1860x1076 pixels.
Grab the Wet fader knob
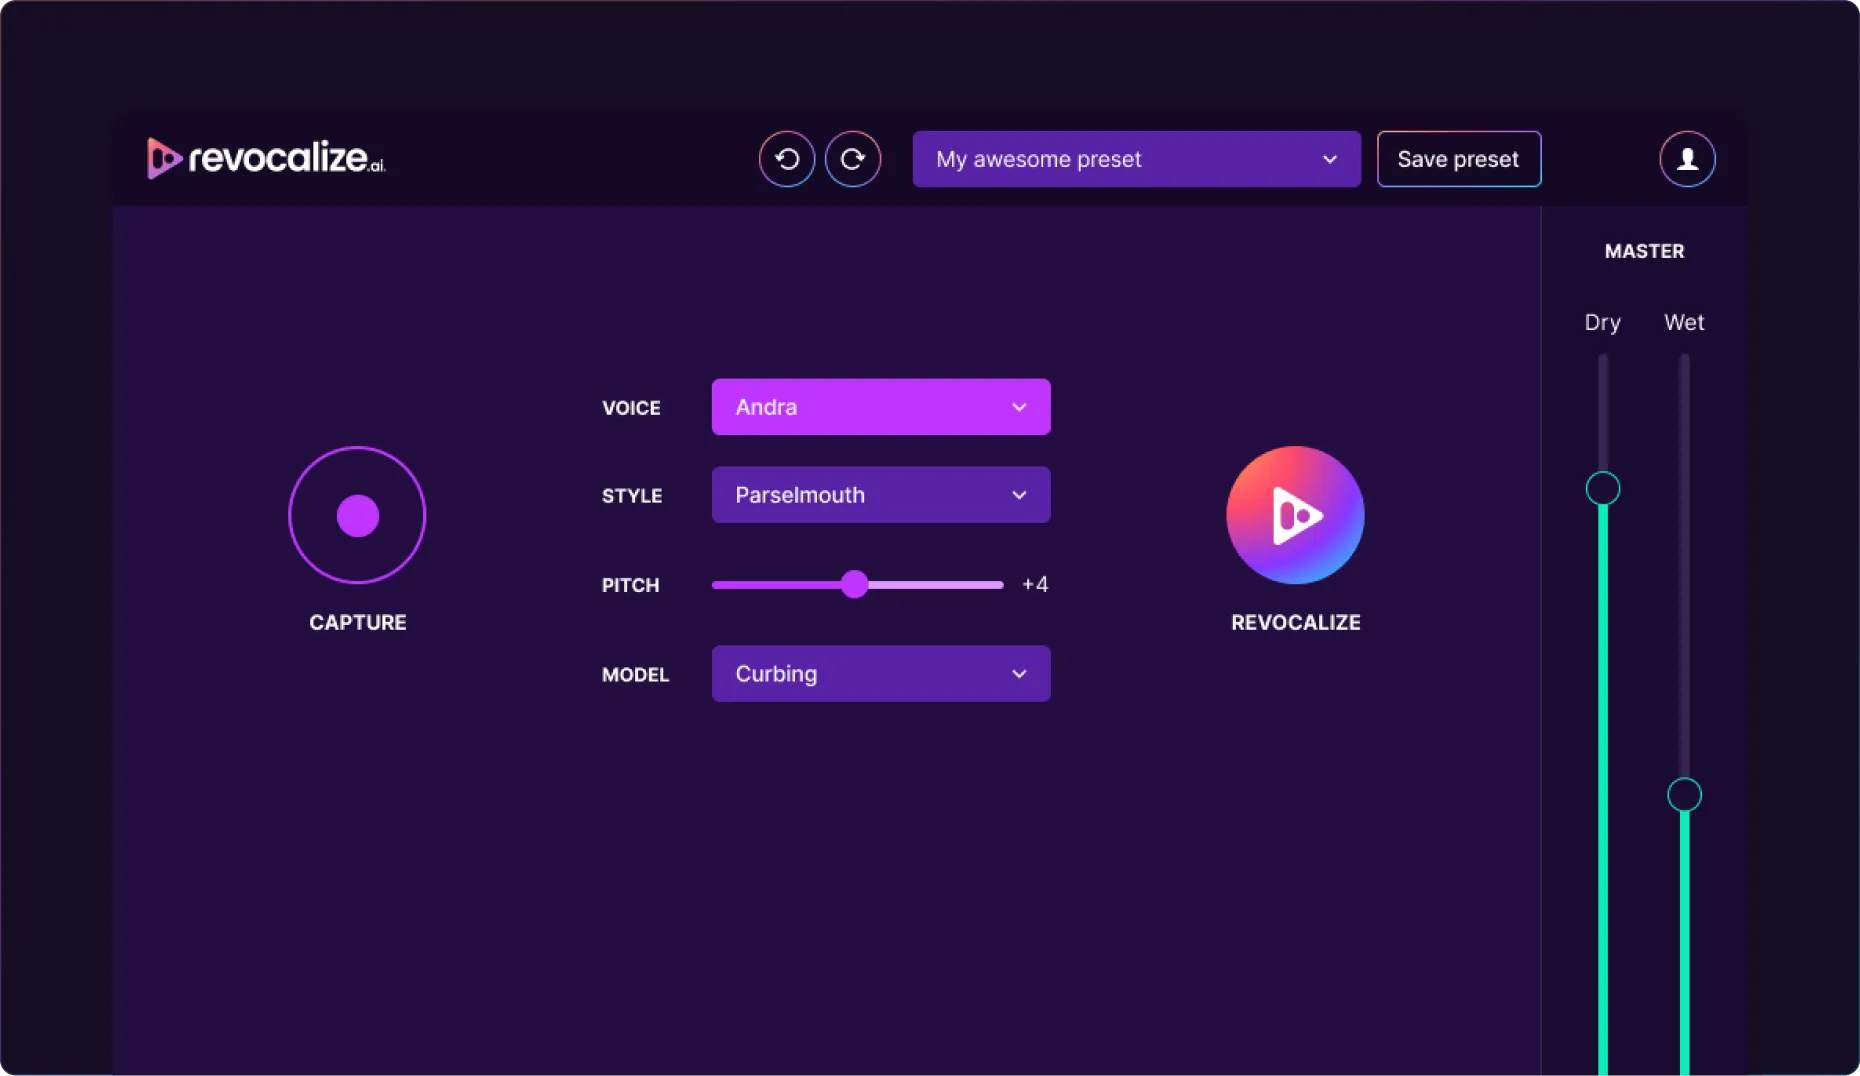pyautogui.click(x=1684, y=795)
